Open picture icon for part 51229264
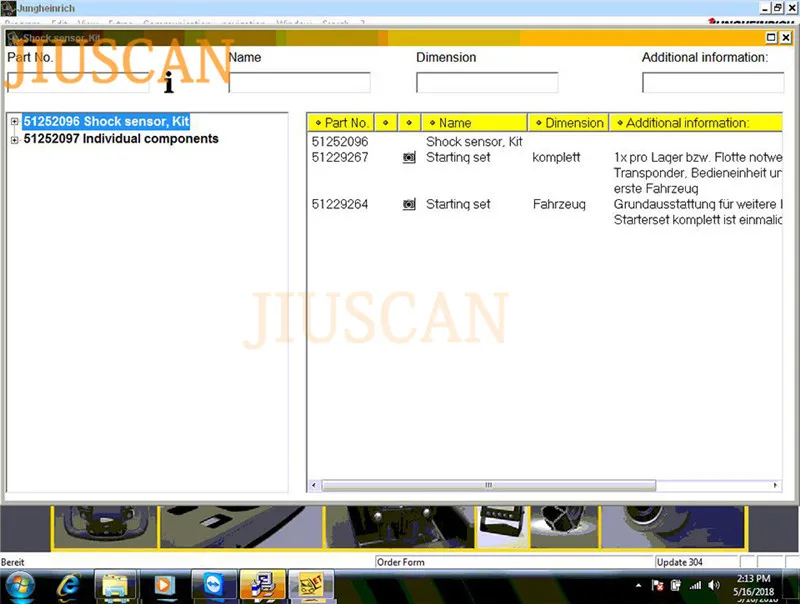Screen dimensions: 800x604 [x=409, y=205]
